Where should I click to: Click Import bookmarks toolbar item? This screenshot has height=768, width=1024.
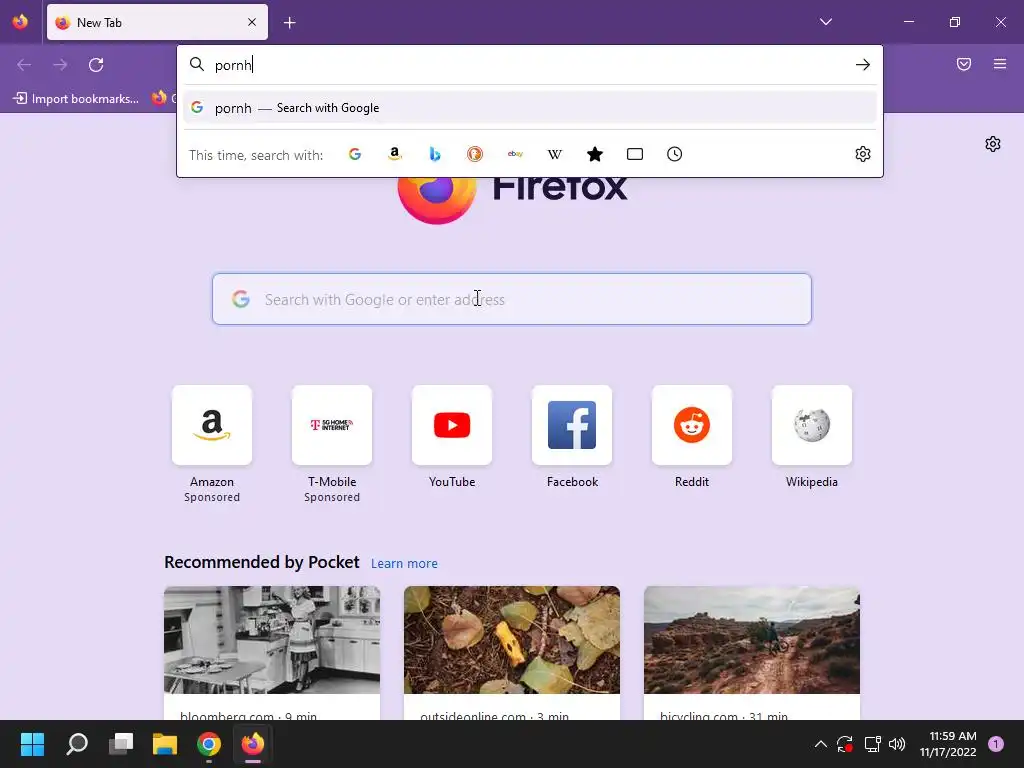[76, 99]
